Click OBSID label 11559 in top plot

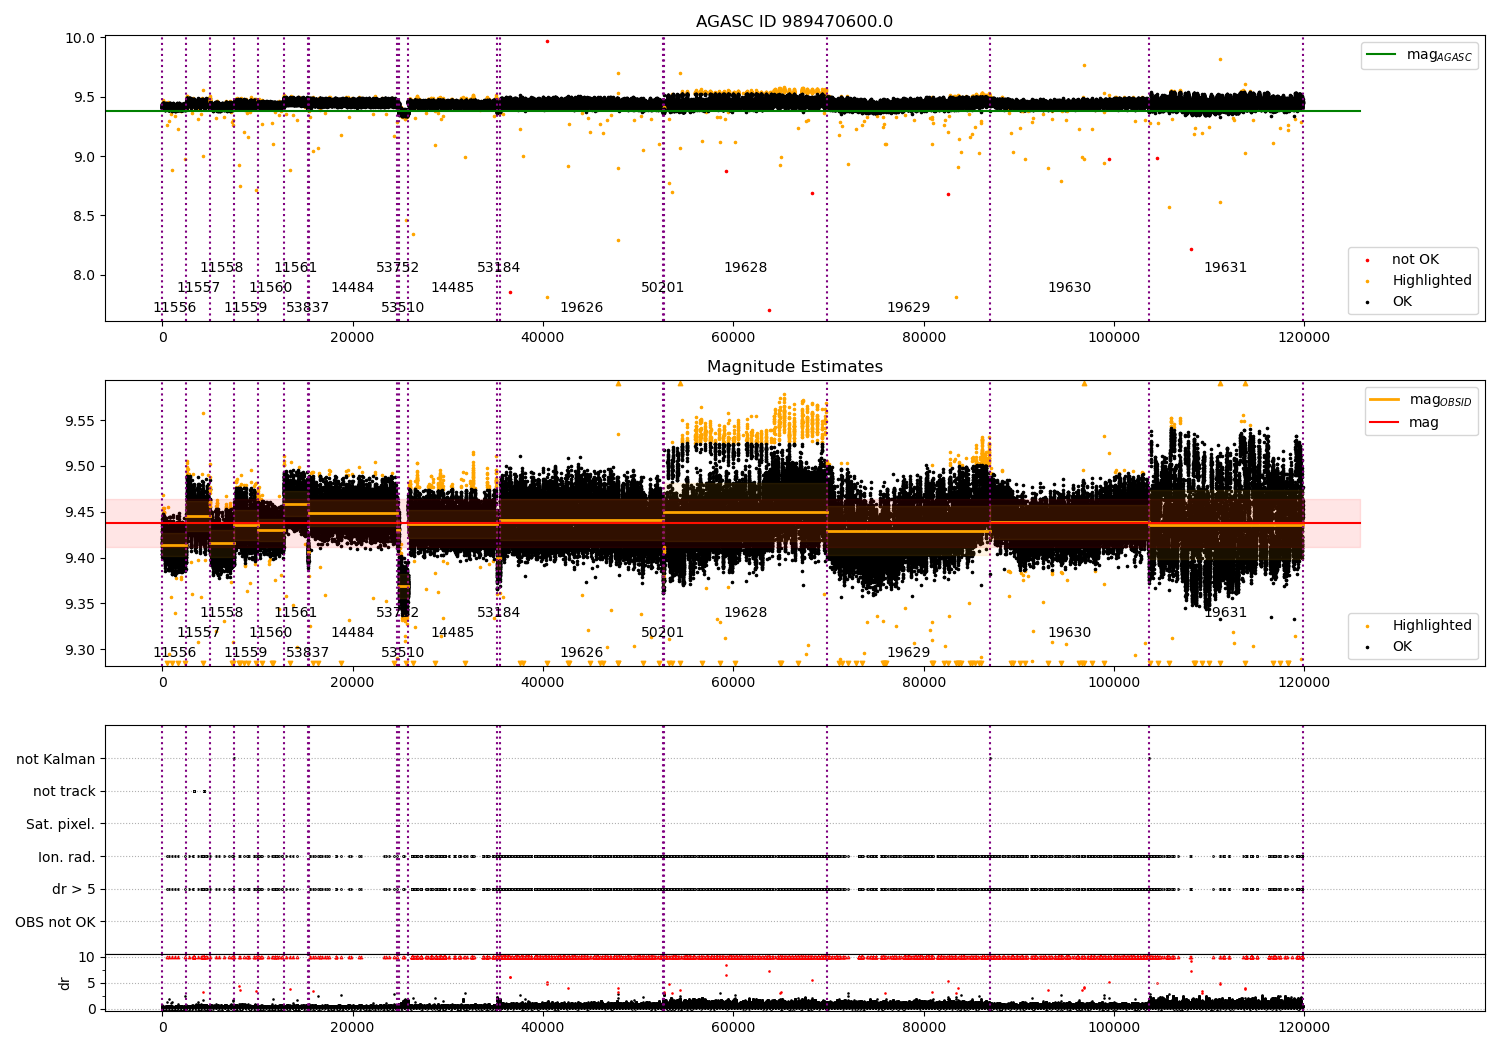pos(246,308)
